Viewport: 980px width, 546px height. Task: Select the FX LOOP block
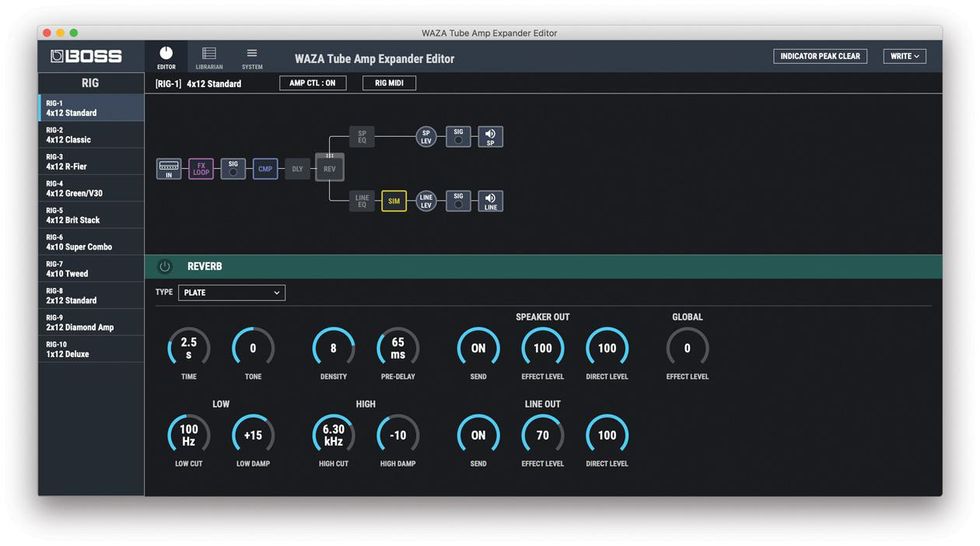point(201,169)
